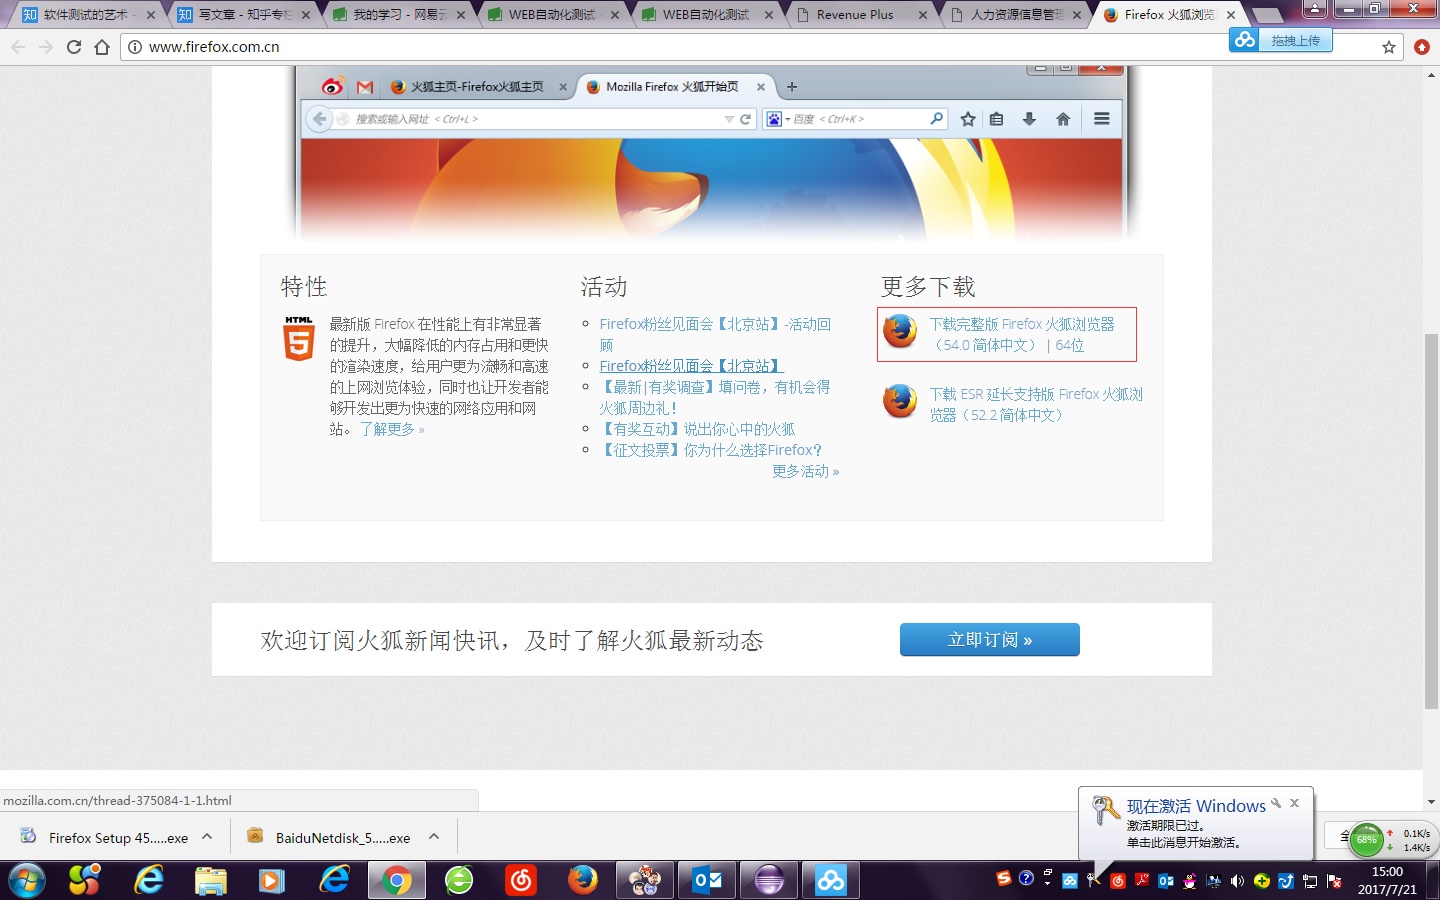
Task: Switch to the Chrome taskbar button
Action: click(x=396, y=881)
